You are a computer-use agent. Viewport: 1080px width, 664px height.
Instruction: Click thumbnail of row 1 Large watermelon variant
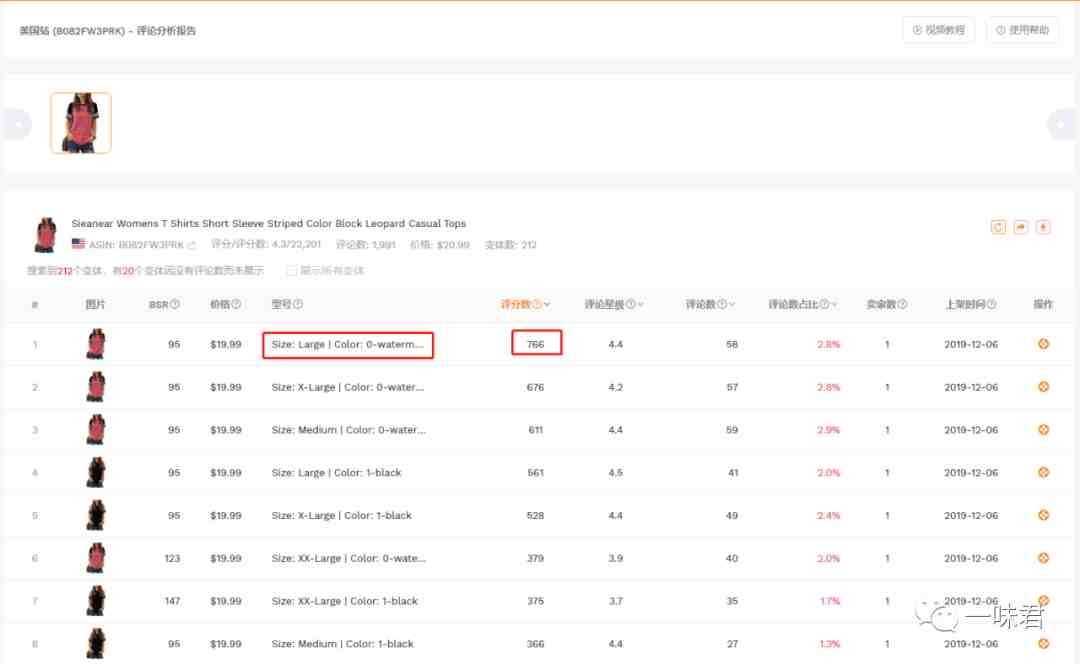(x=96, y=344)
